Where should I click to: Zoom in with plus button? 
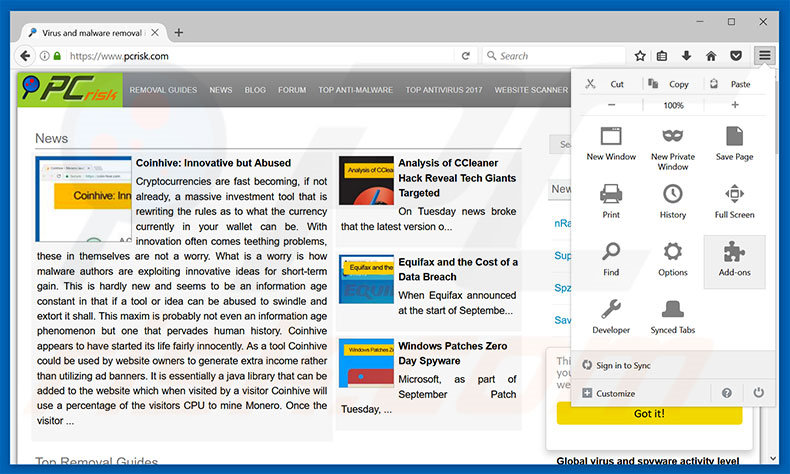pos(735,105)
